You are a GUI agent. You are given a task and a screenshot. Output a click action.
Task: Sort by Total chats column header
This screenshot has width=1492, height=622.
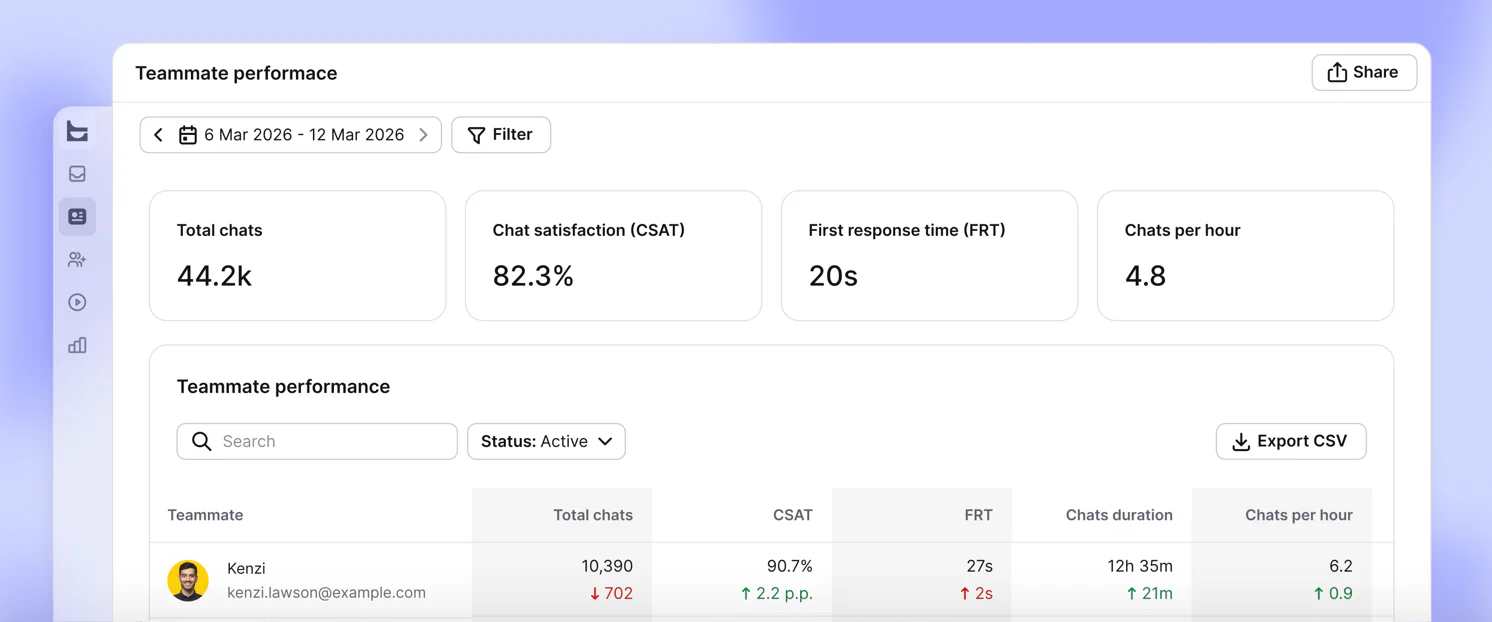point(593,516)
